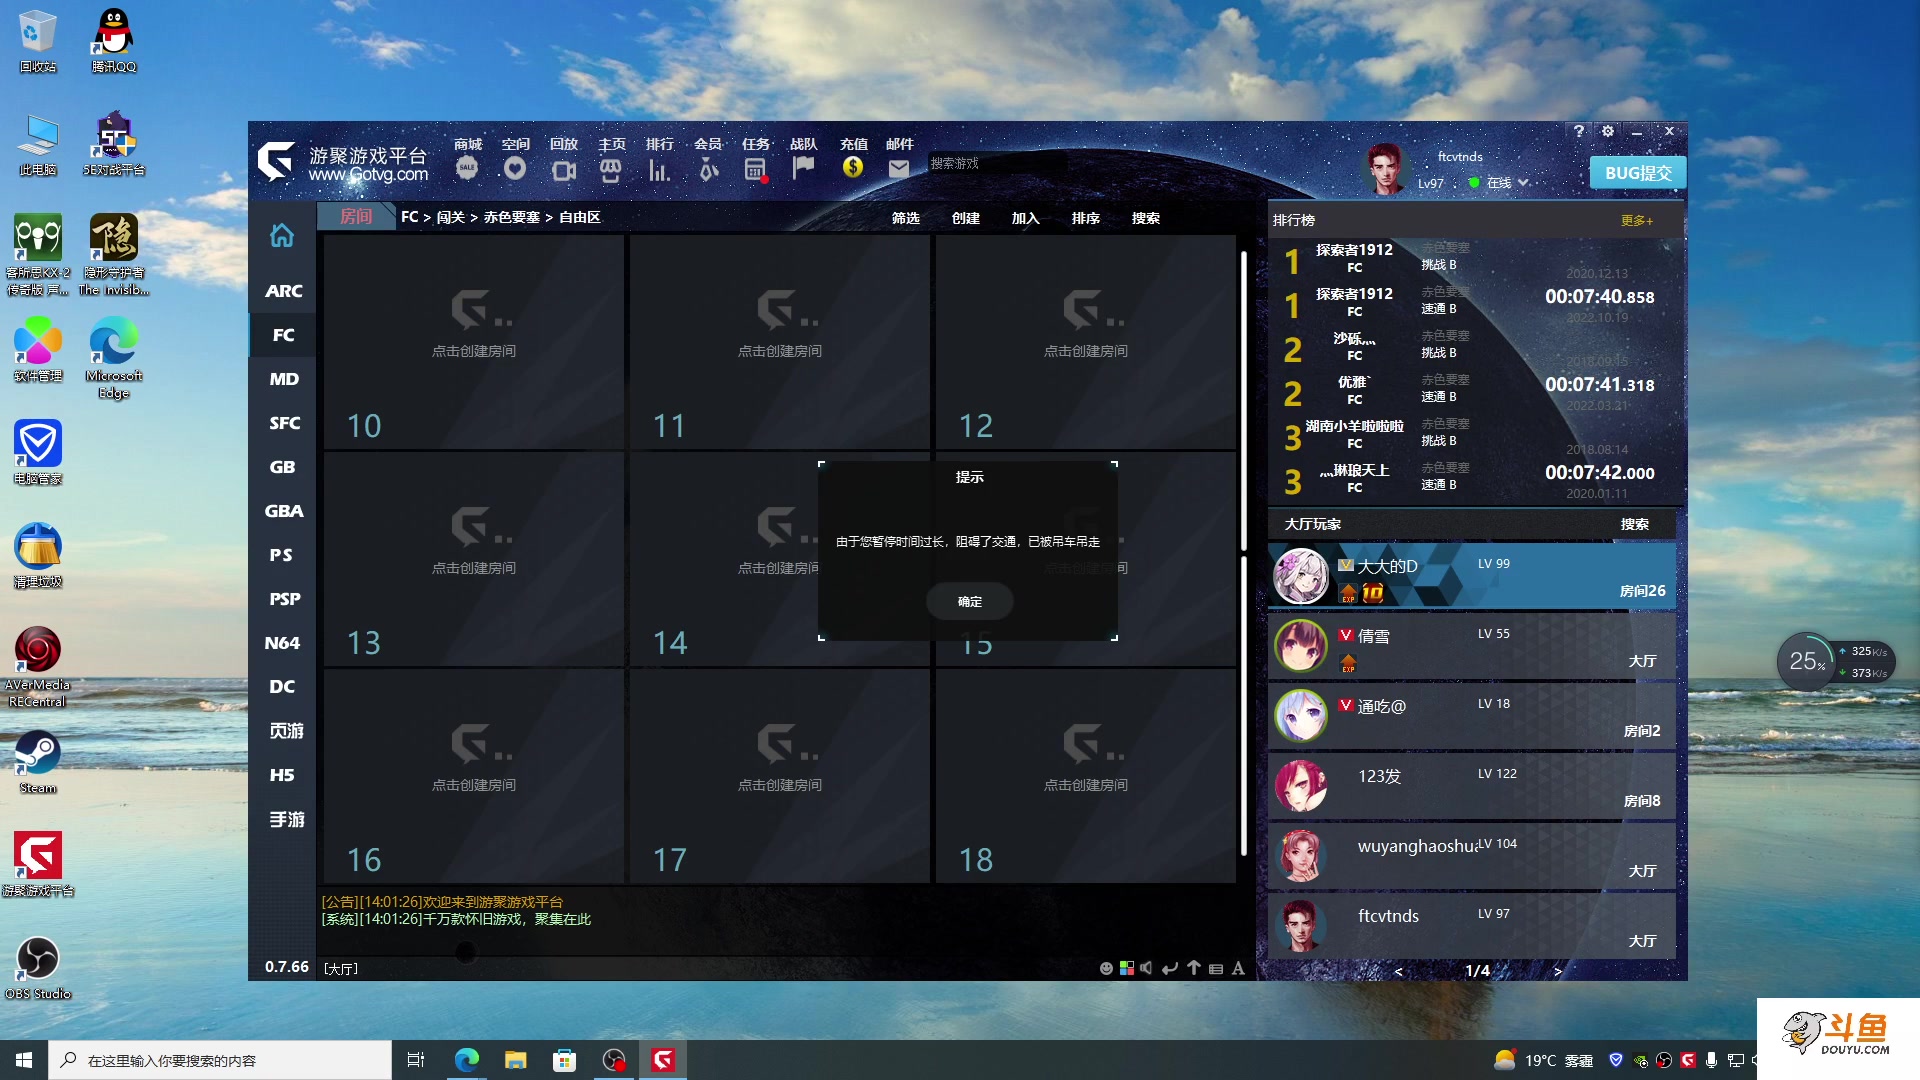Create room in slot 16

point(473,775)
